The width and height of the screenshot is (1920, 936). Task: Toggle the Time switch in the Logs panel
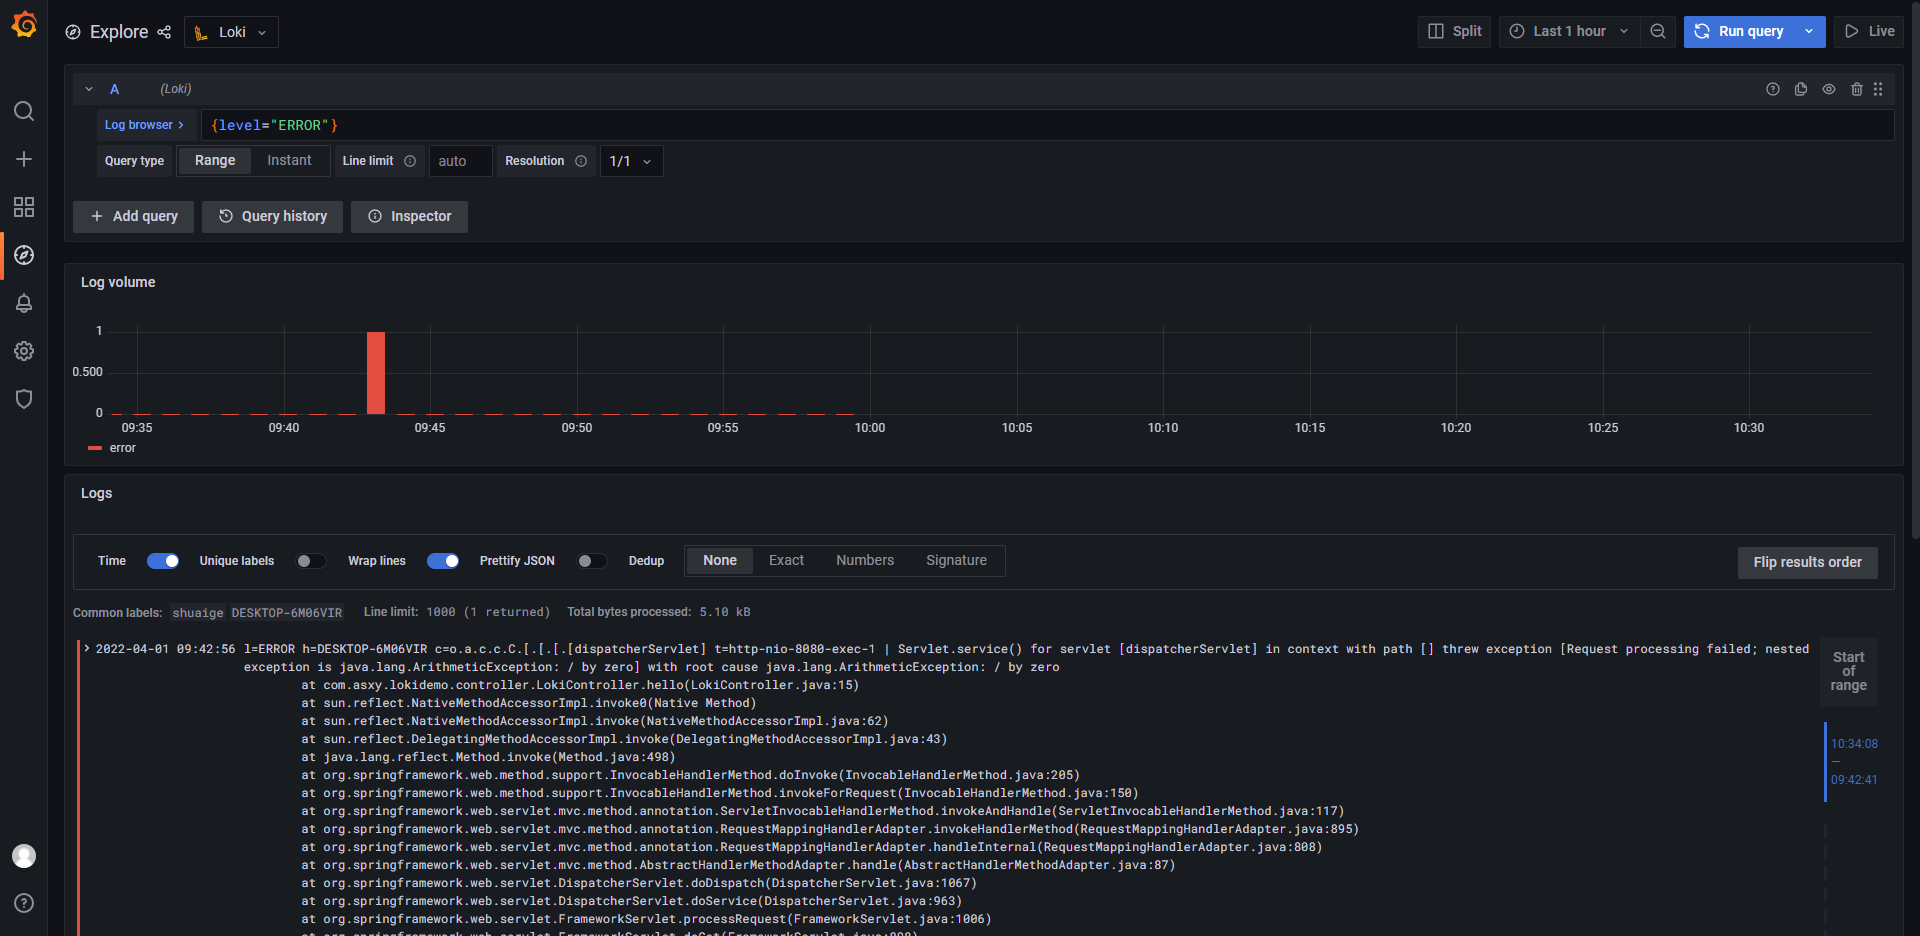[x=163, y=561]
